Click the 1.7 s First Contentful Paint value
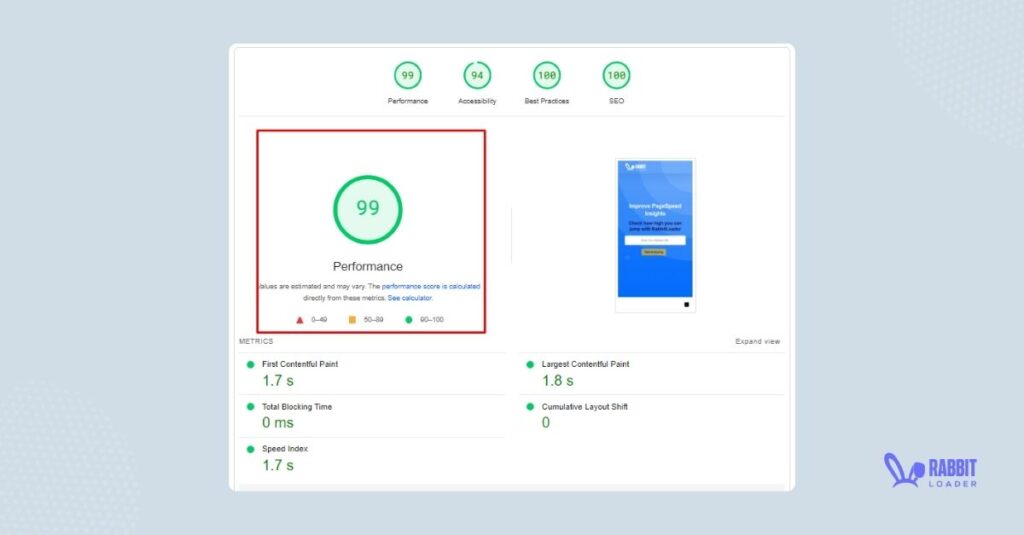 click(278, 381)
